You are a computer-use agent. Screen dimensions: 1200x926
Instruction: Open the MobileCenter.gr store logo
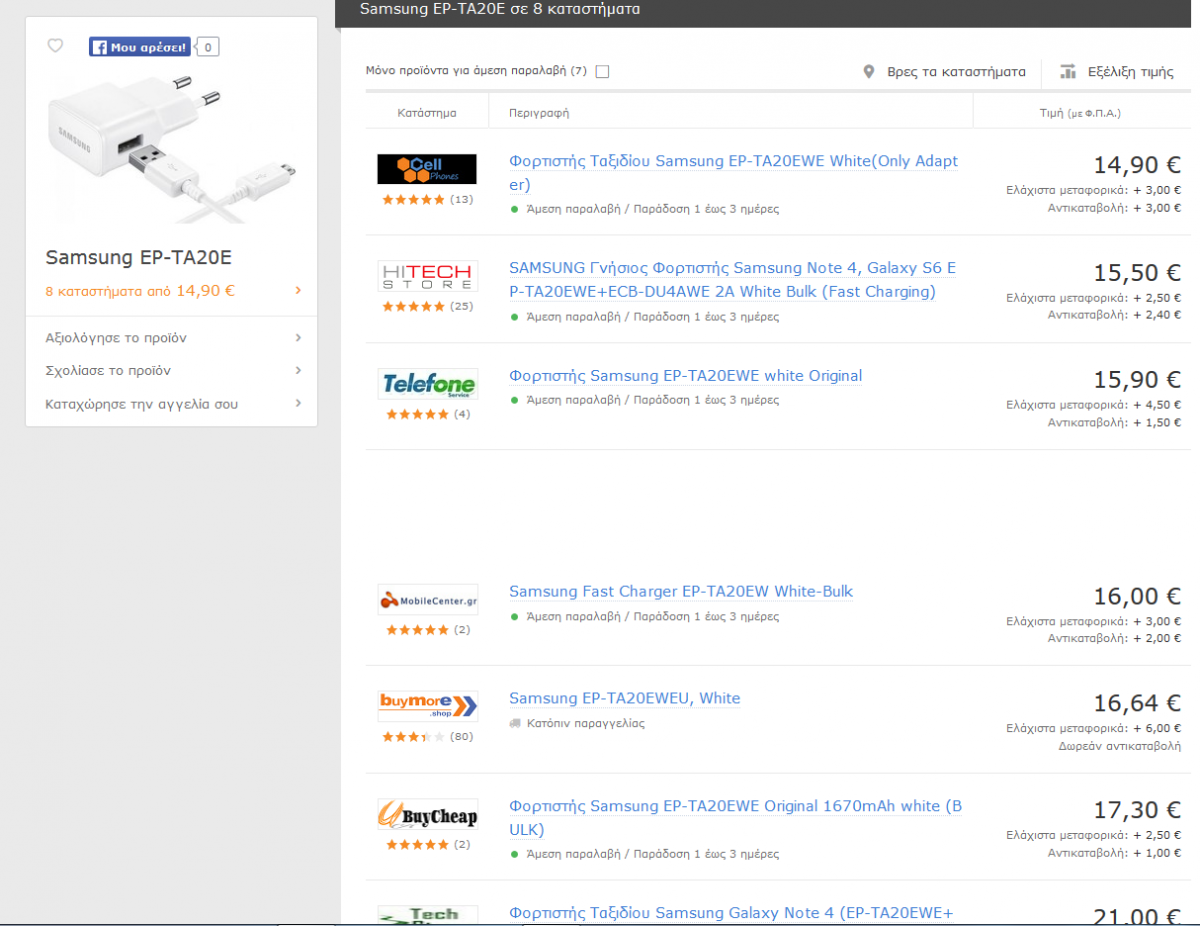(427, 600)
